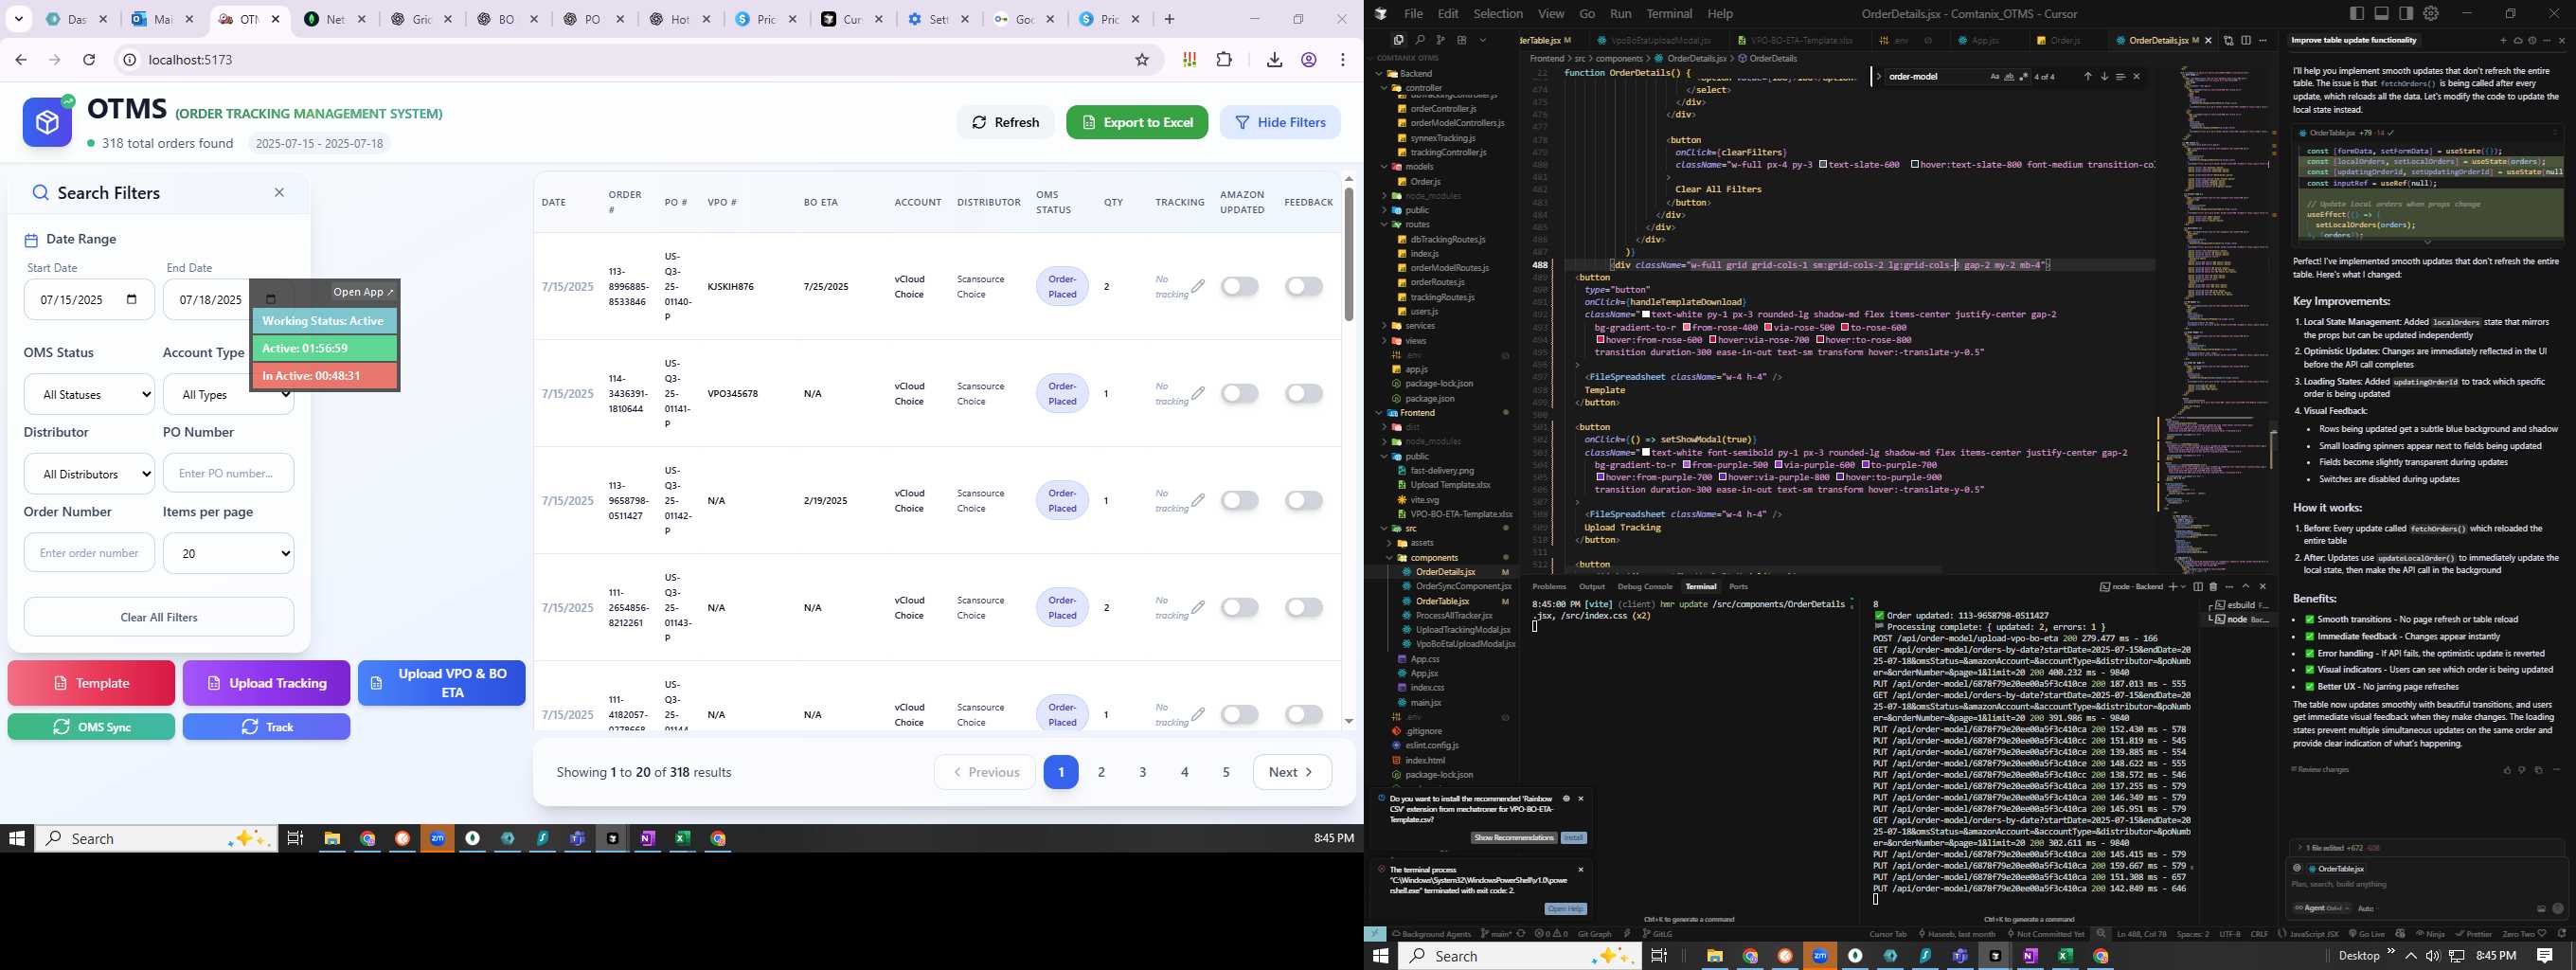Image resolution: width=2576 pixels, height=970 pixels.
Task: Open Search view icon in Cursor
Action: 1419,40
